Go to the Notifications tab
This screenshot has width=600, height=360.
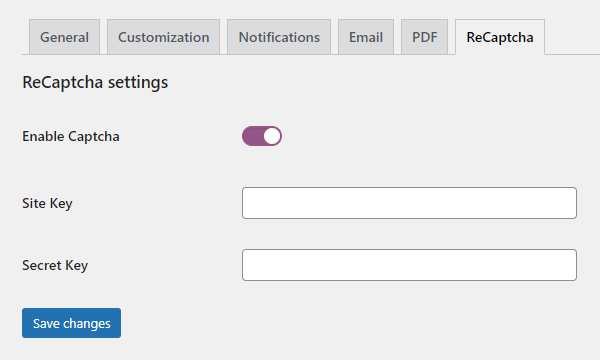(x=279, y=37)
